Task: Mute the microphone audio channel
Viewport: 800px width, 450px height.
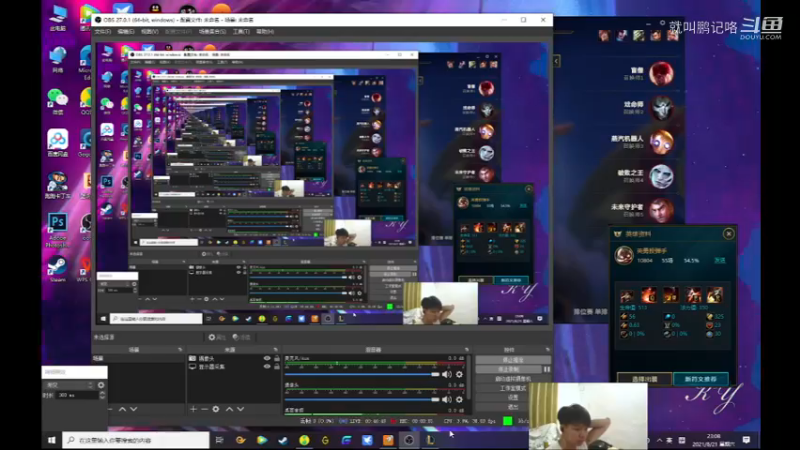Action: point(447,374)
